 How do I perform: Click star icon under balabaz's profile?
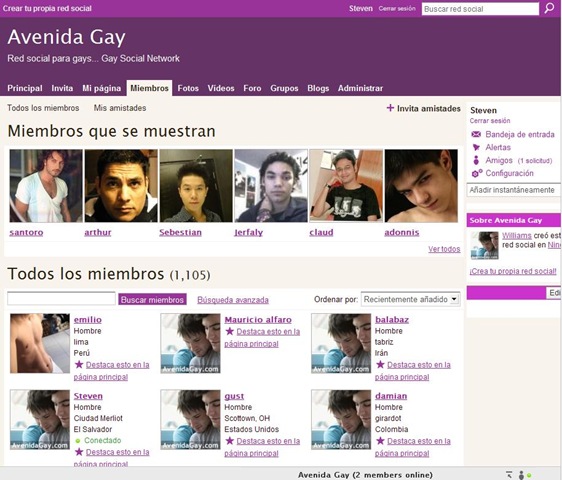pyautogui.click(x=380, y=365)
